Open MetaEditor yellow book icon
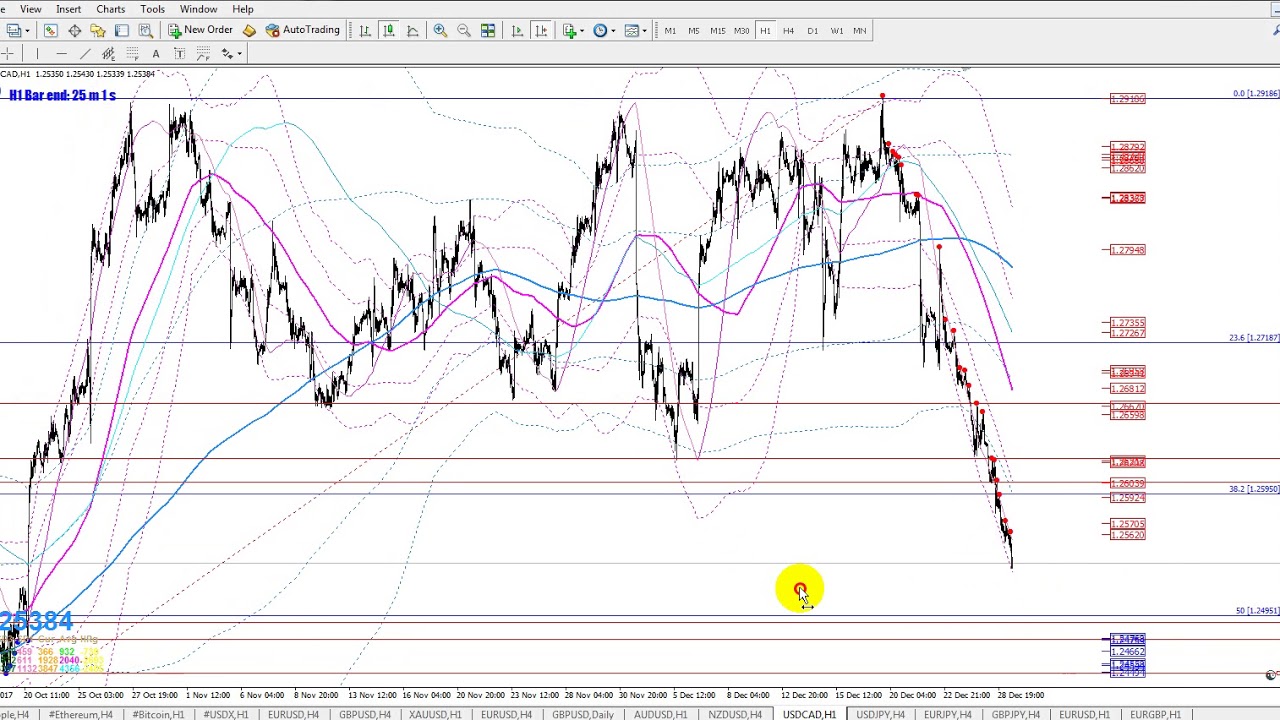The image size is (1280, 720). click(x=249, y=30)
